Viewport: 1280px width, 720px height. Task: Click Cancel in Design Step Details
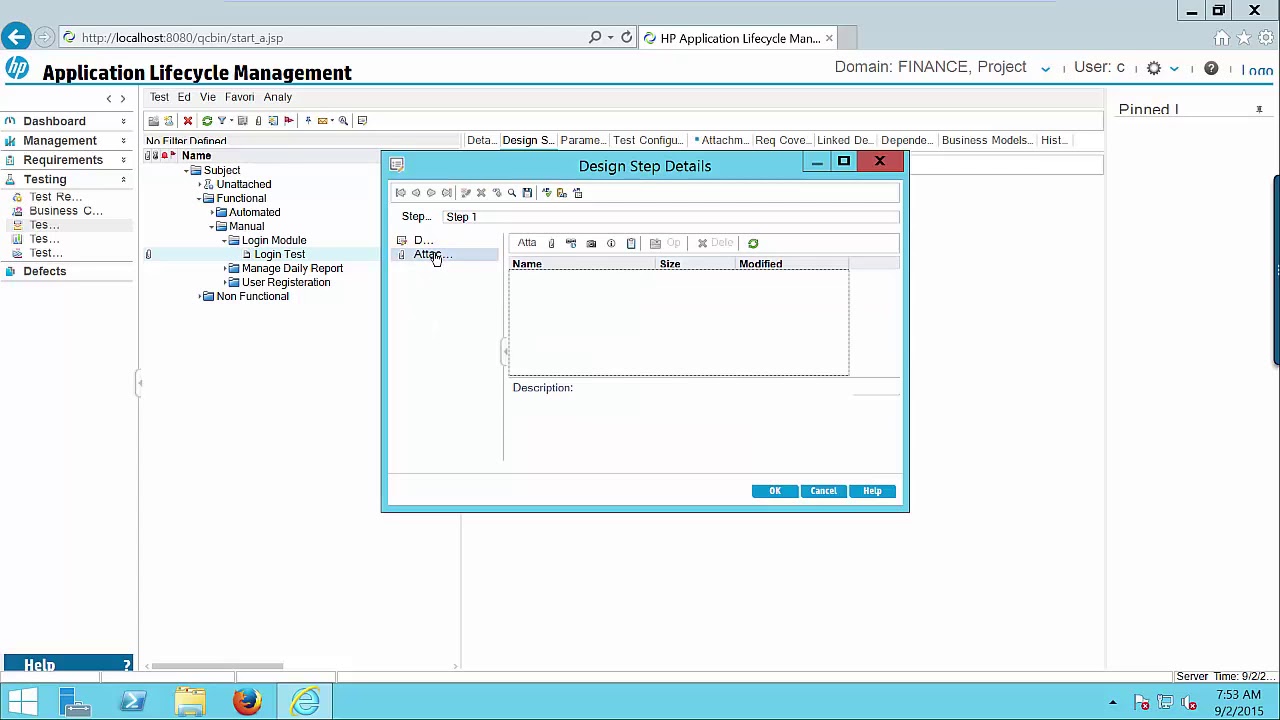click(x=823, y=491)
